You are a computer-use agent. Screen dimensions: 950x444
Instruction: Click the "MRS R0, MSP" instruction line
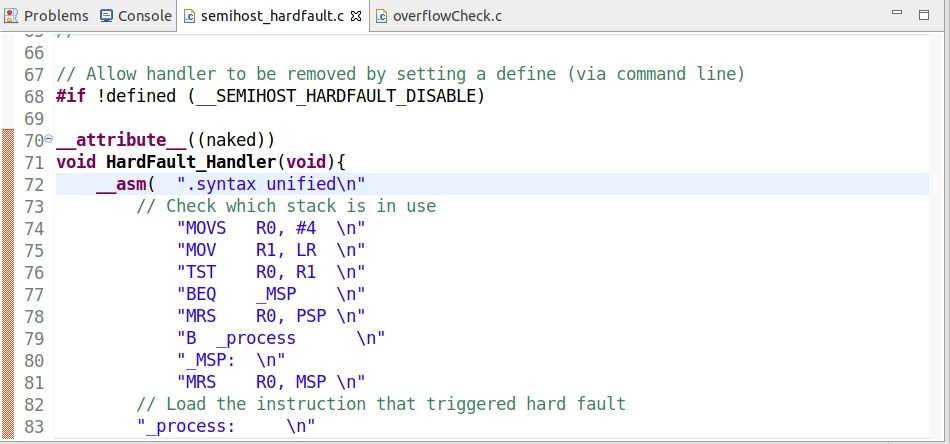(271, 382)
